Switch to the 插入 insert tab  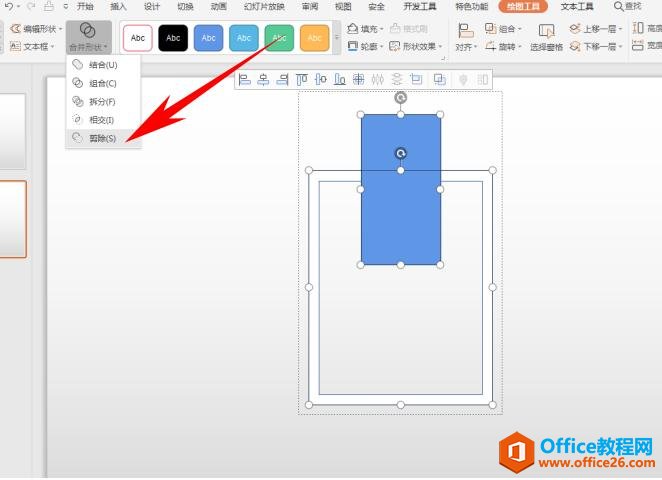point(118,6)
